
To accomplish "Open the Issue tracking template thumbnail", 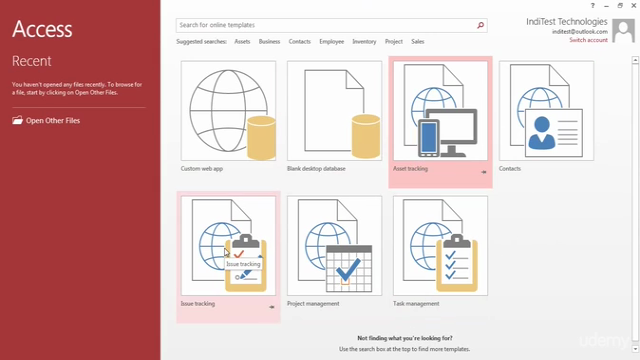I will click(x=228, y=246).
